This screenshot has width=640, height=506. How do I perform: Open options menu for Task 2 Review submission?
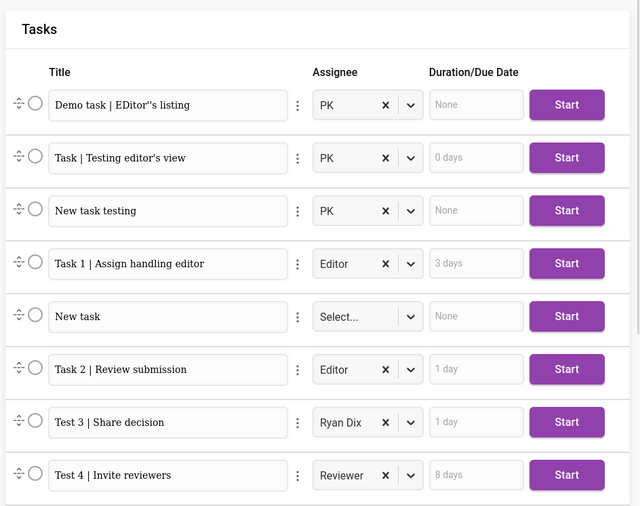(297, 370)
